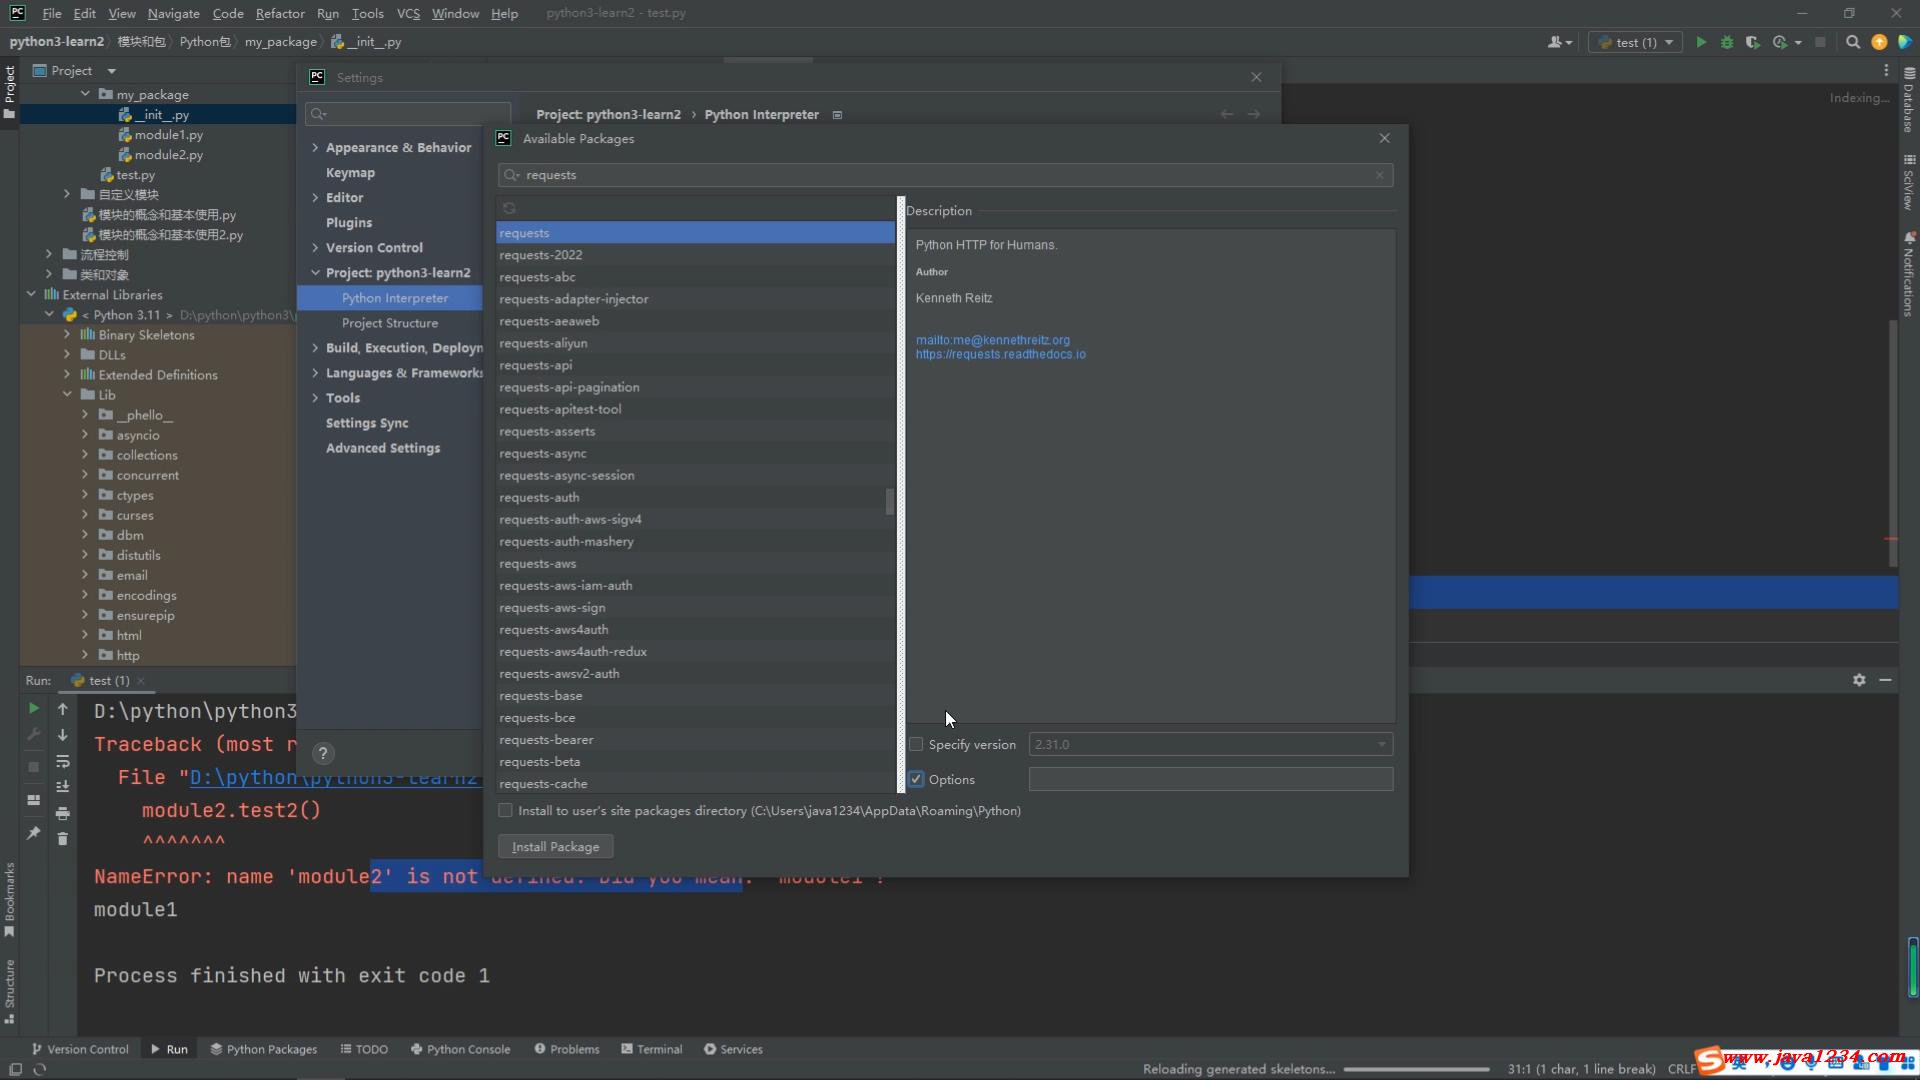Switch to the Terminal tab
Screen dimensions: 1920x1080
(x=651, y=1049)
